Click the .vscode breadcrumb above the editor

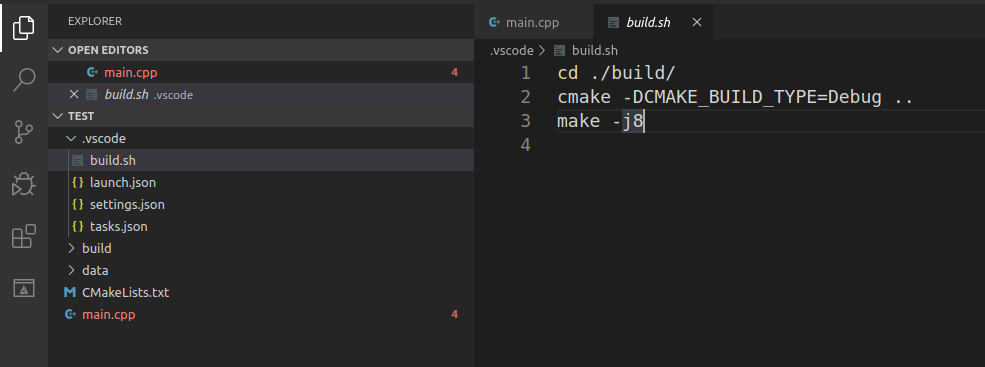click(x=511, y=51)
